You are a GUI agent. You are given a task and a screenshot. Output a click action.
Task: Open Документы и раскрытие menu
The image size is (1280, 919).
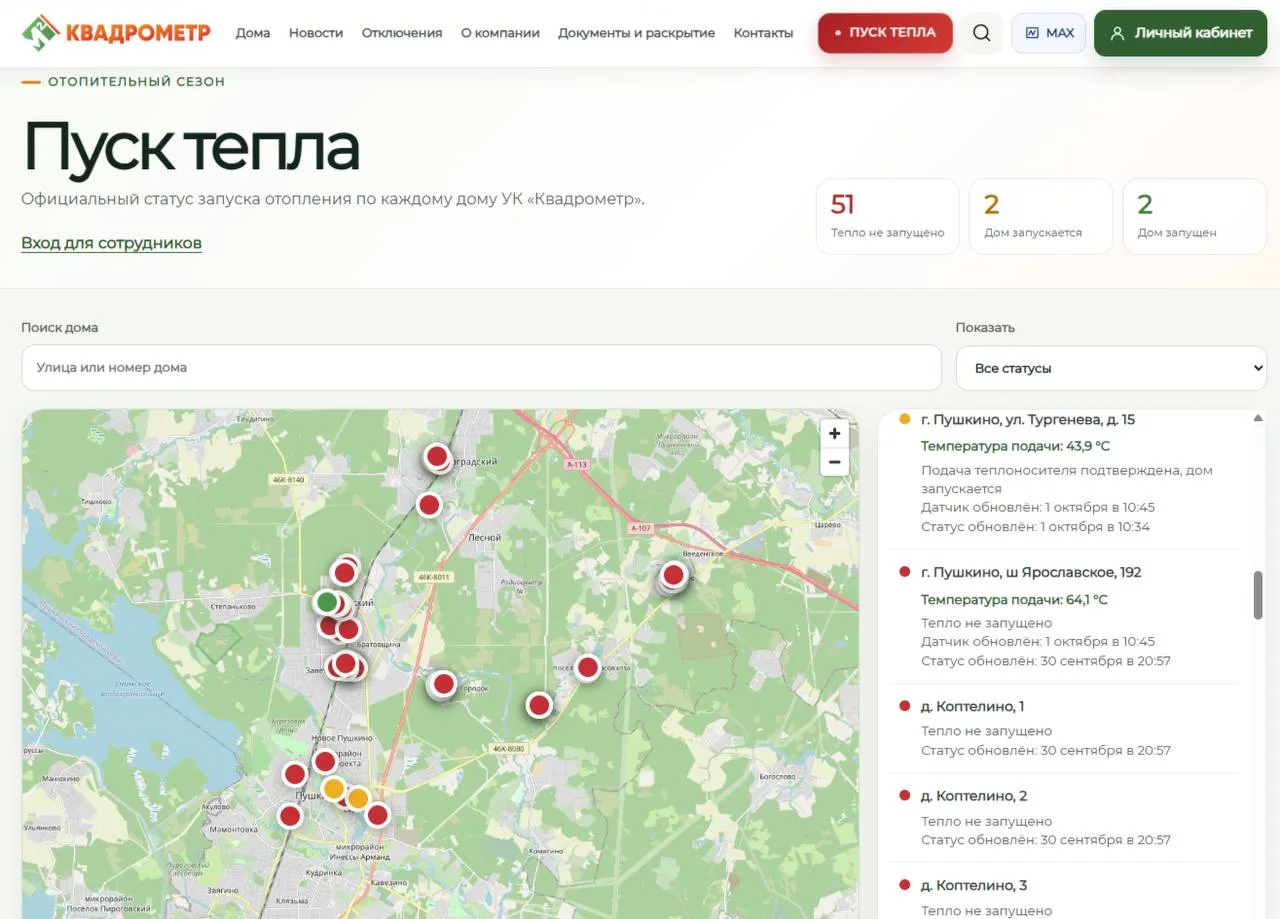pyautogui.click(x=636, y=33)
